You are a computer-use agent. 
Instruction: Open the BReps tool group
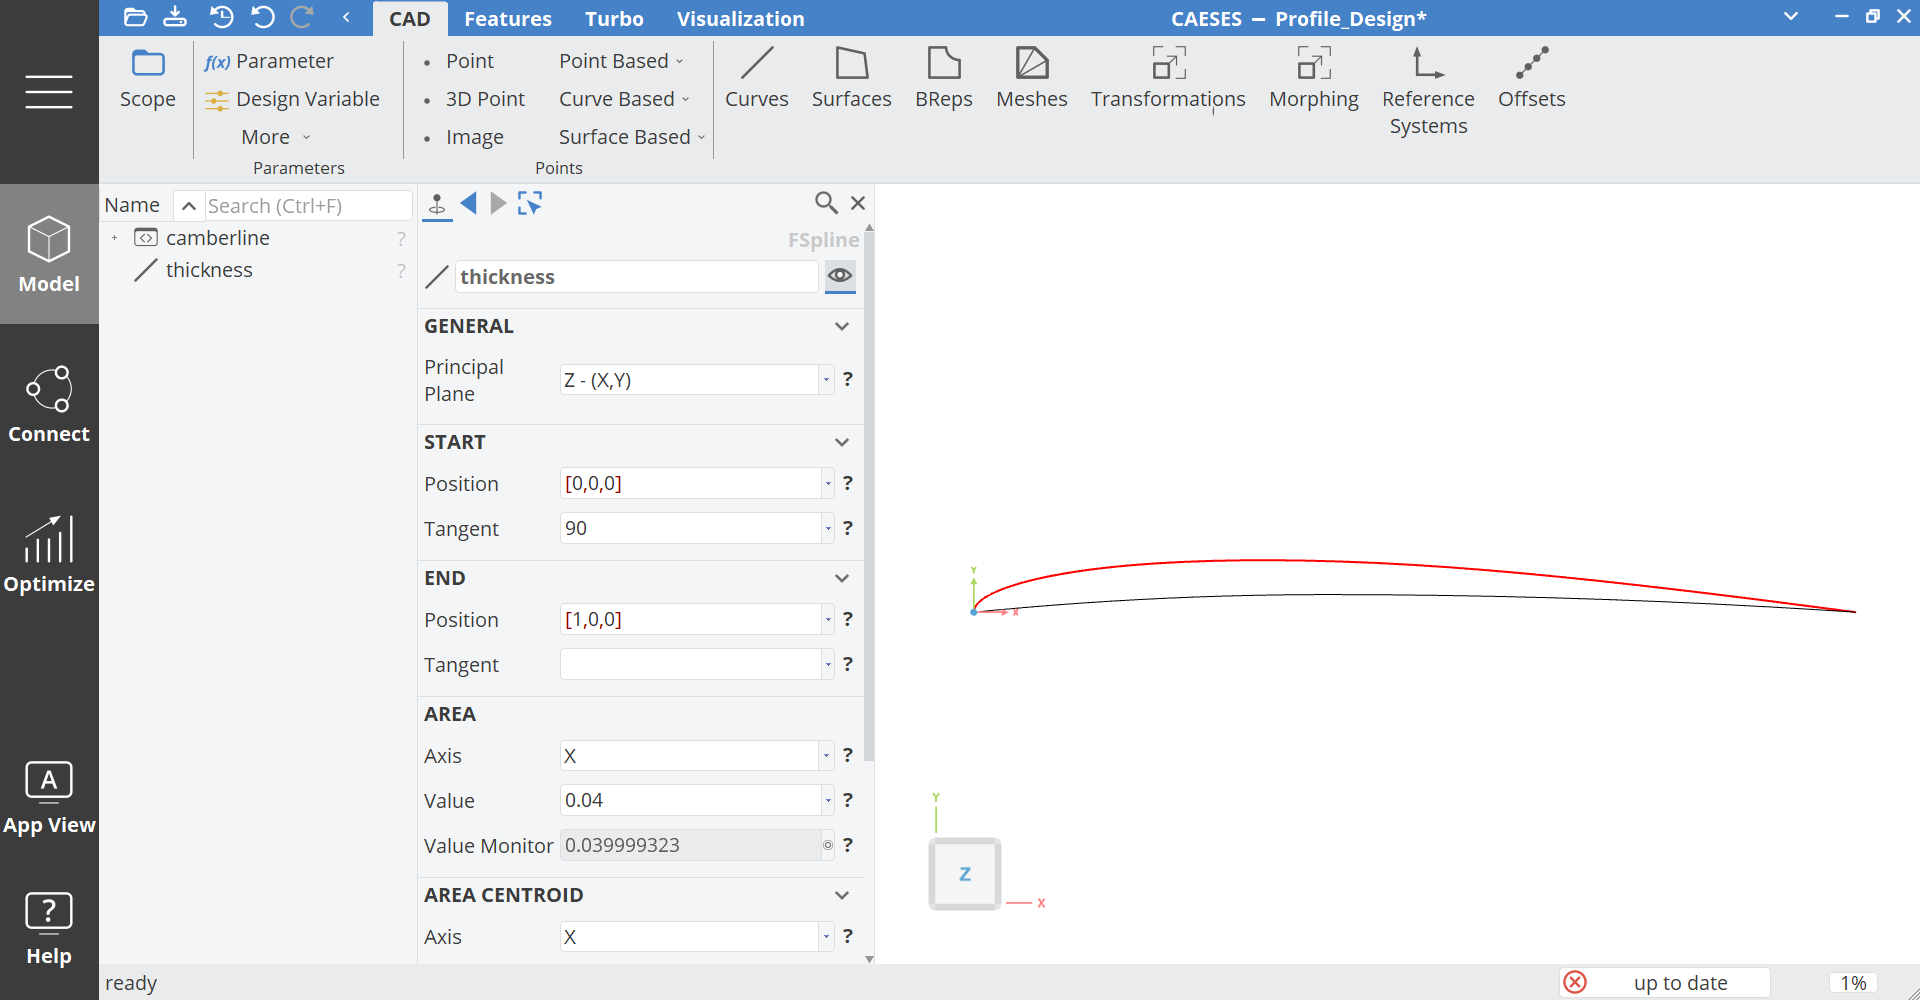(x=944, y=79)
